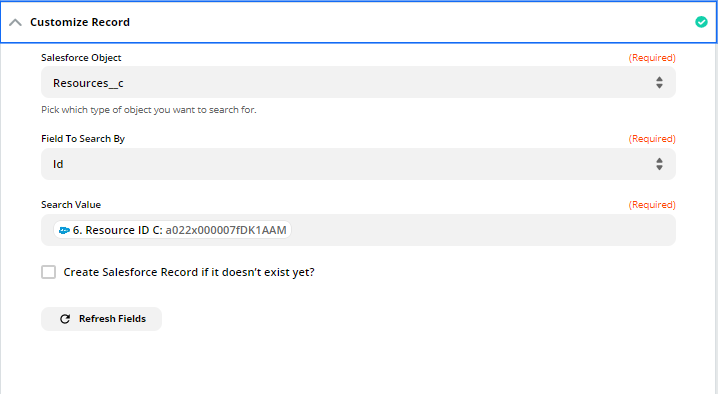Click the Field To Search By label
This screenshot has height=394, width=718.
tap(83, 139)
